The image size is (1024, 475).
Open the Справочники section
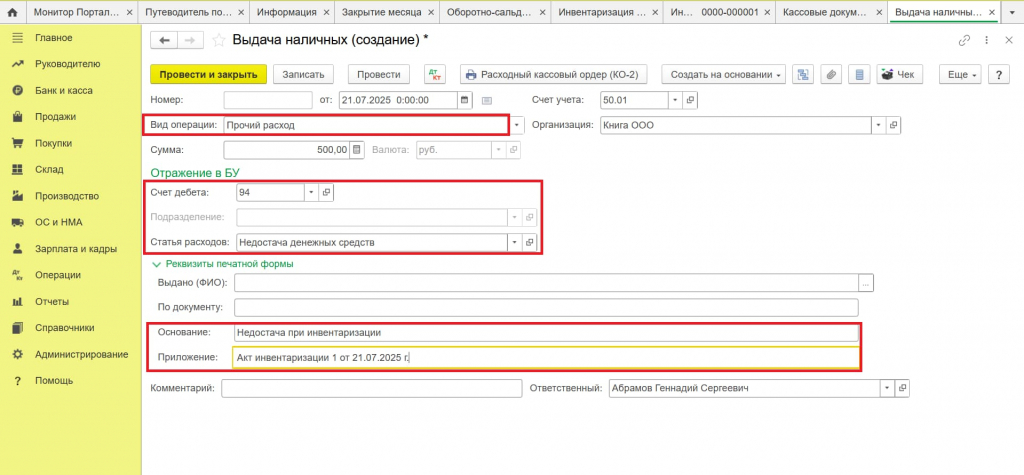[x=65, y=328]
